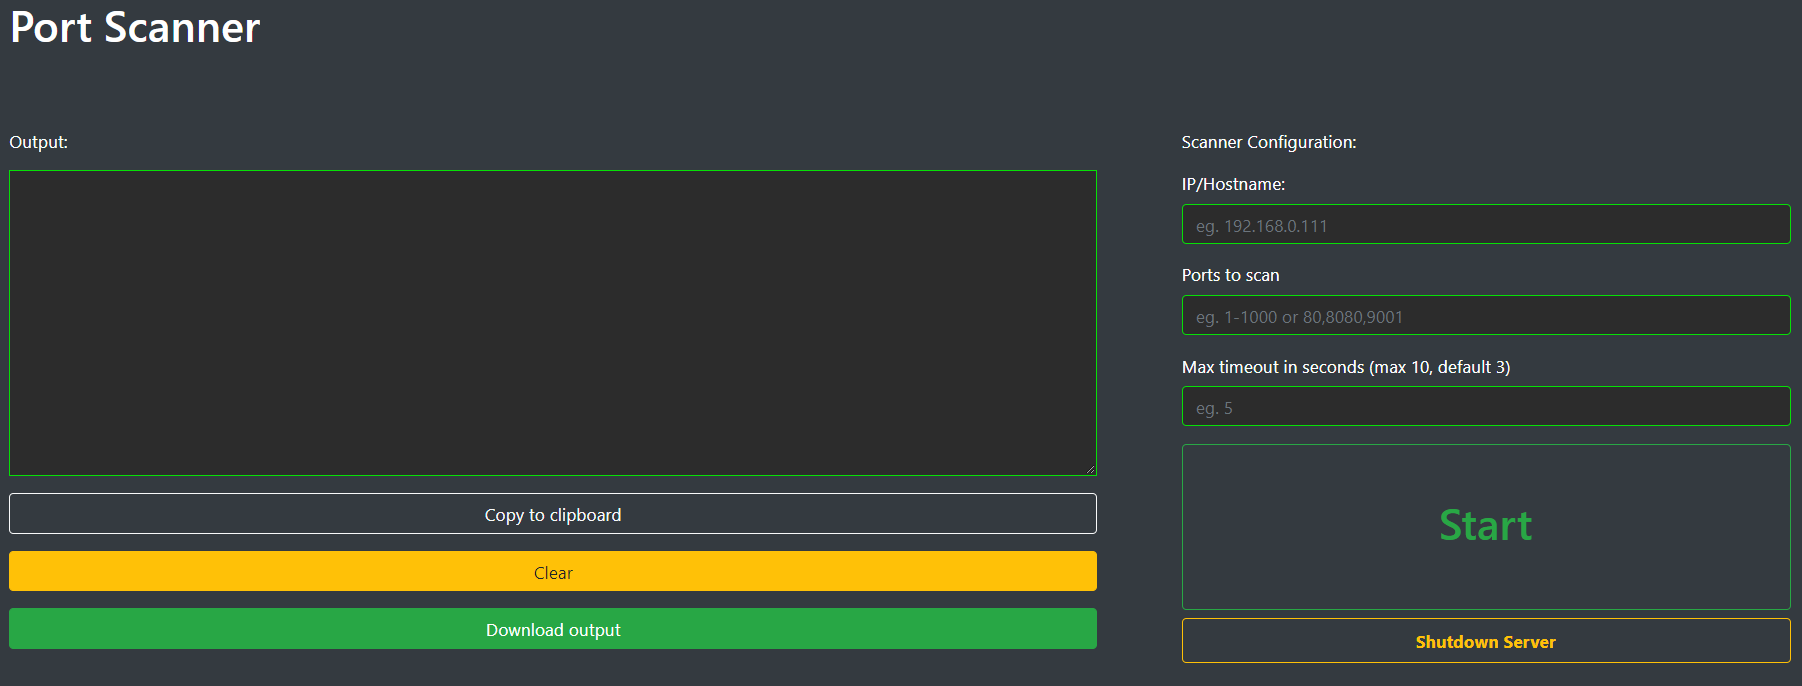
Task: Click the Port Scanner page heading
Action: (x=135, y=27)
